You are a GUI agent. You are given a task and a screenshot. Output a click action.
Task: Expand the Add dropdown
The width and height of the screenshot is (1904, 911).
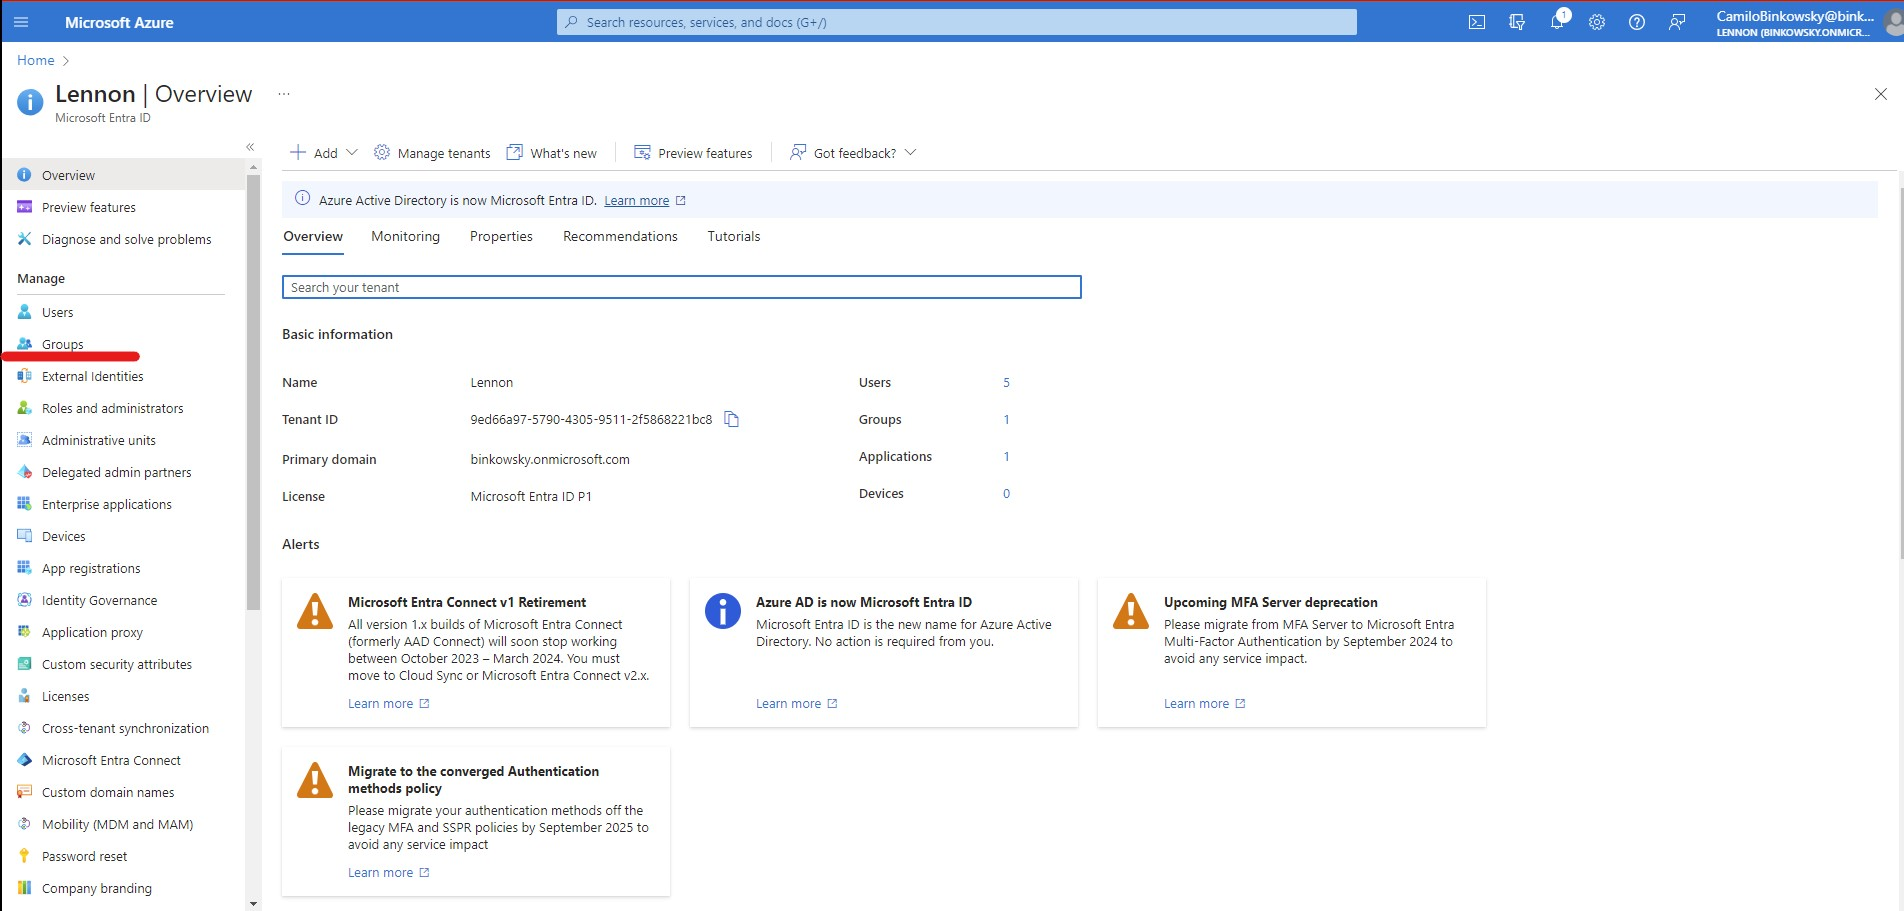(323, 153)
